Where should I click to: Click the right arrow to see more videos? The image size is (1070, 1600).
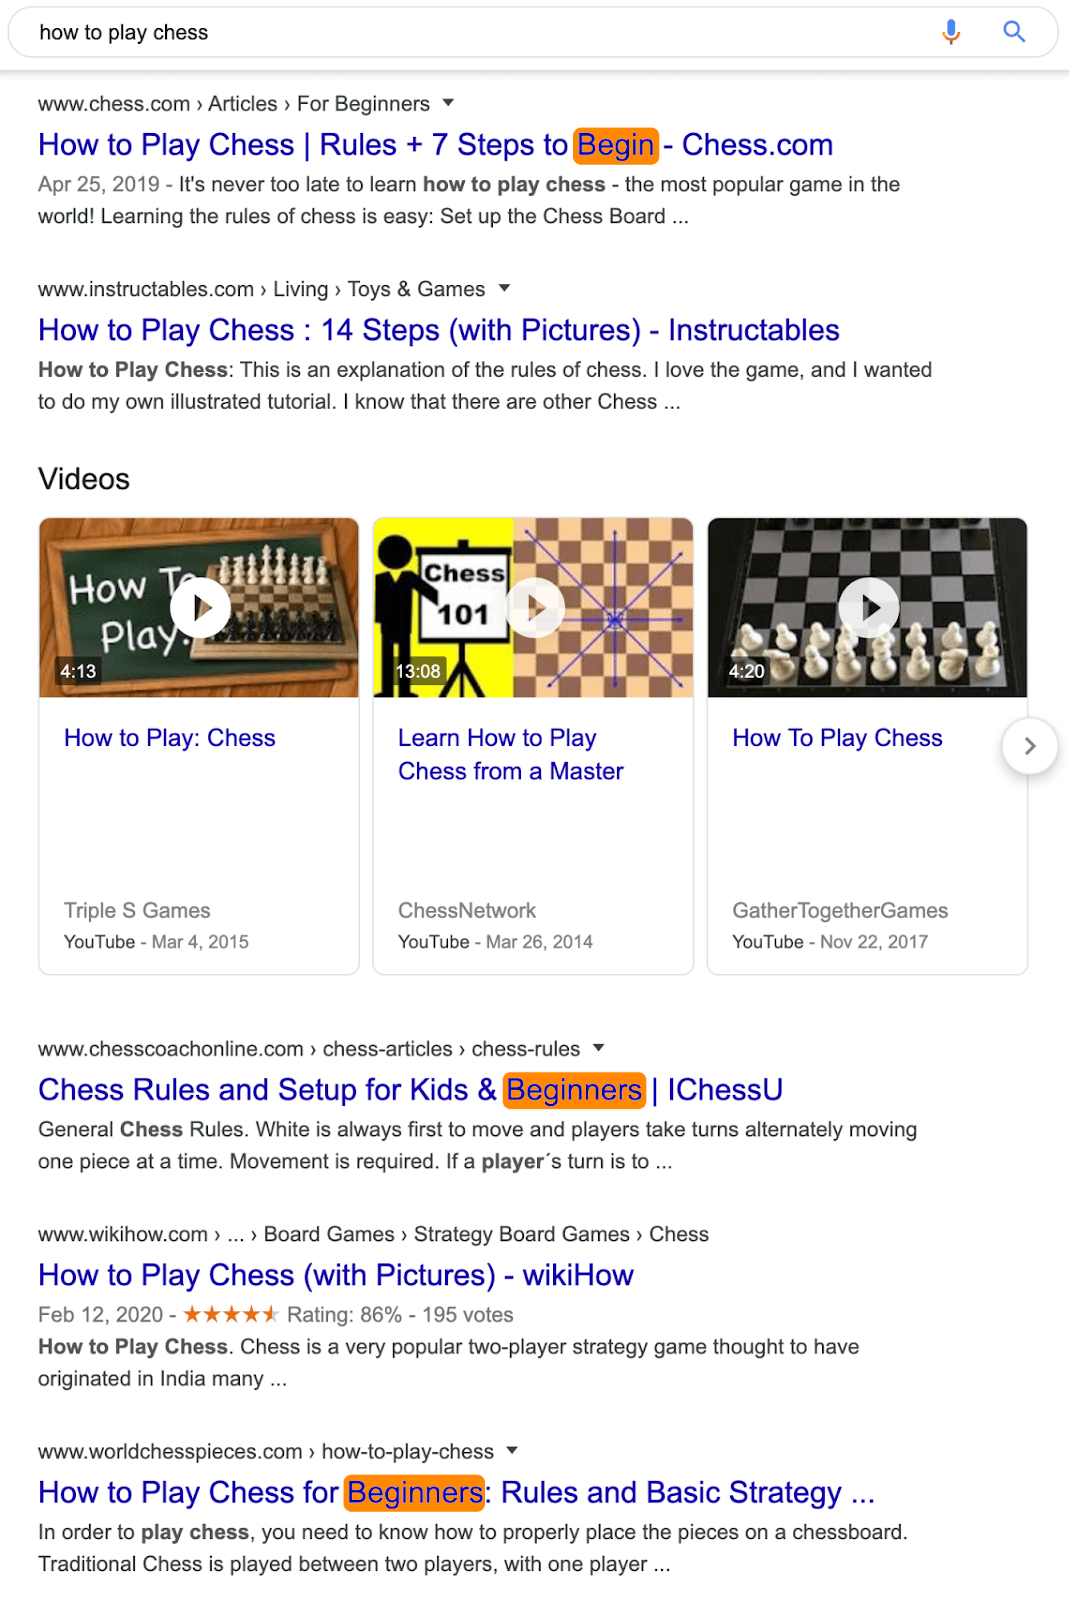pos(1031,746)
